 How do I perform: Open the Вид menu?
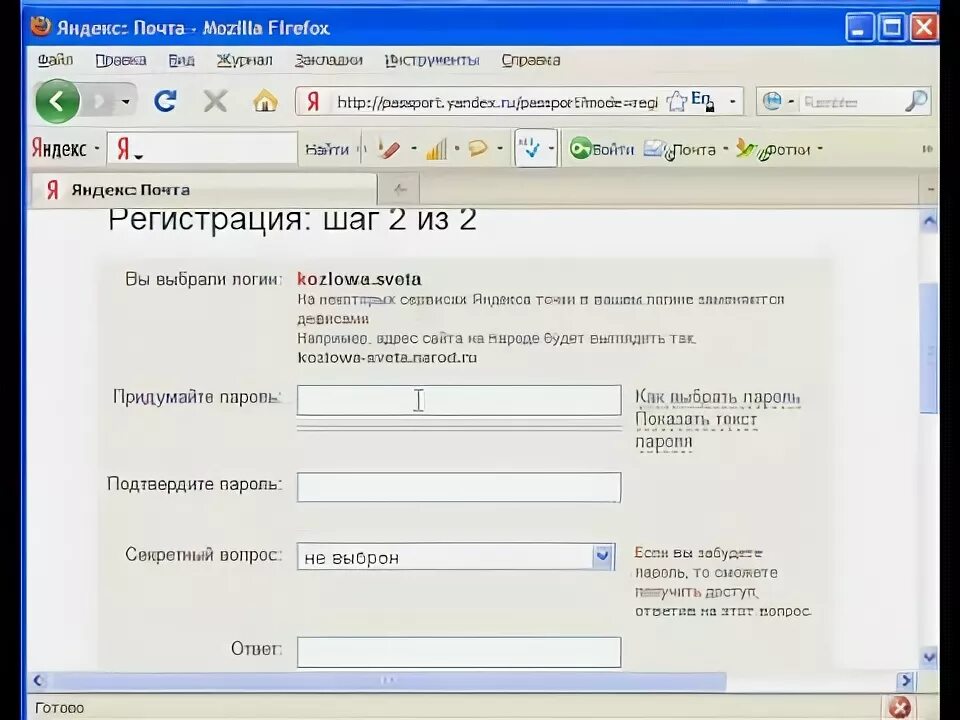click(x=181, y=60)
